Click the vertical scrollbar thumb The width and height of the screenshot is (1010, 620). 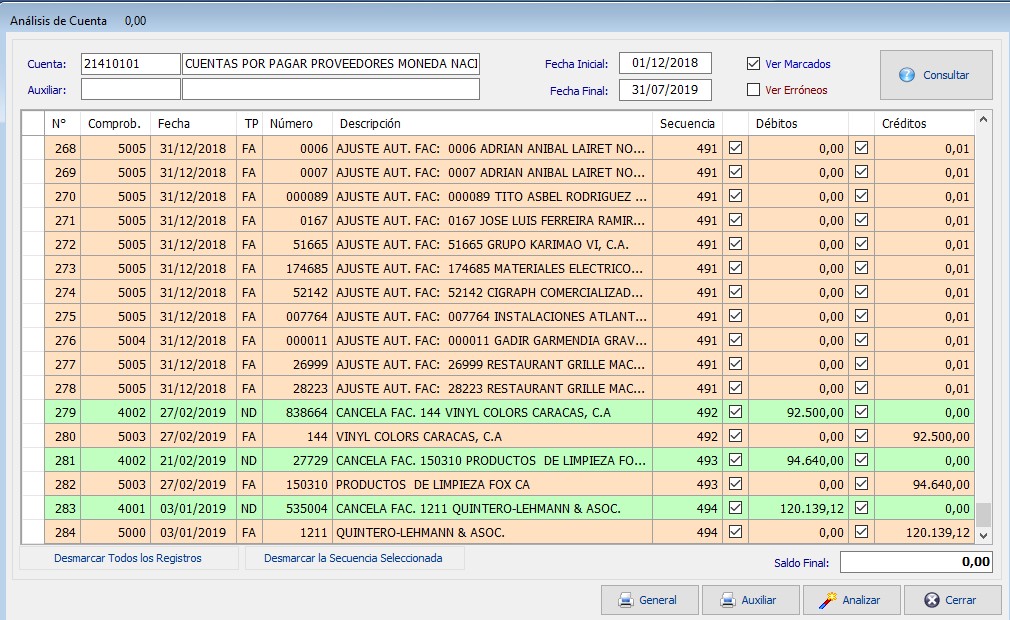point(983,514)
